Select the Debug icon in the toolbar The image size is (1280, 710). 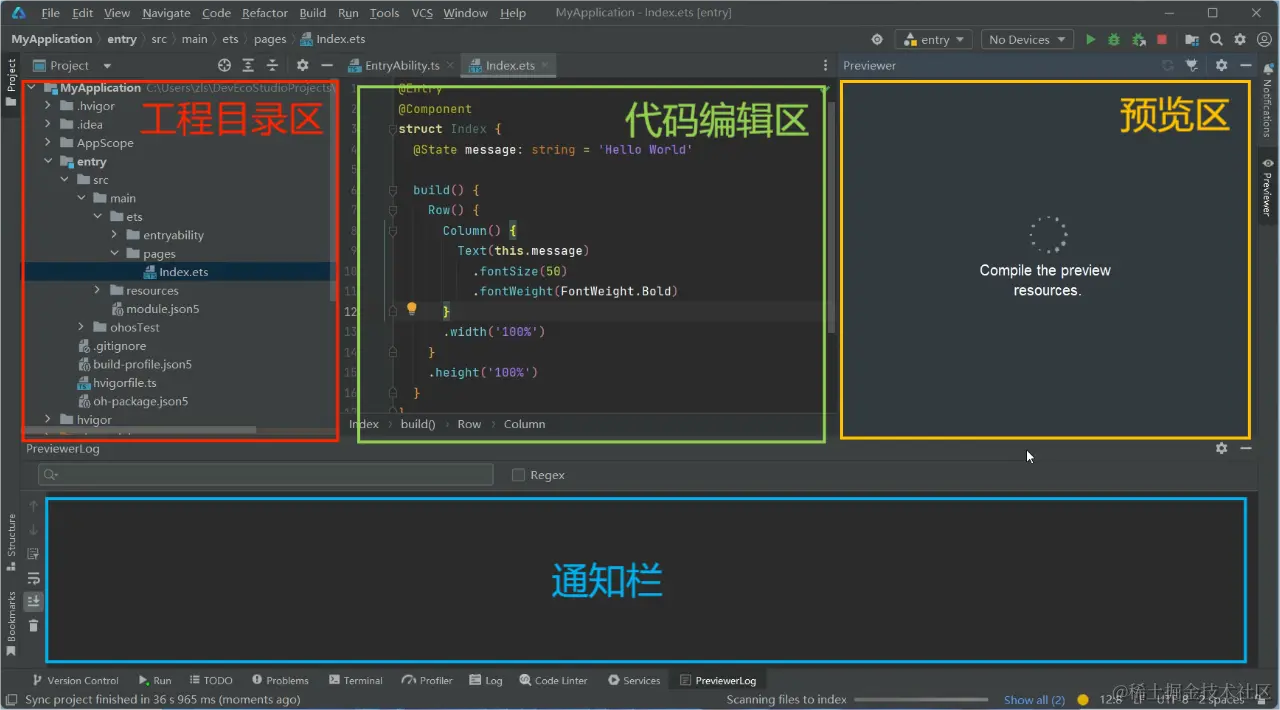[1114, 38]
